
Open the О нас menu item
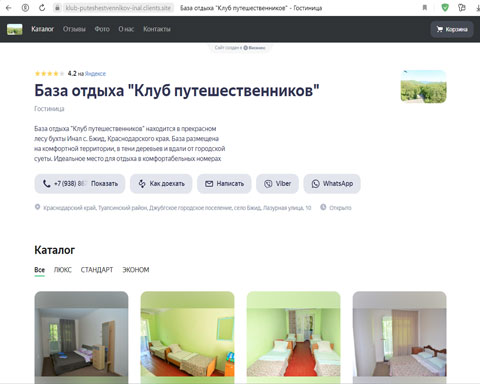(126, 29)
